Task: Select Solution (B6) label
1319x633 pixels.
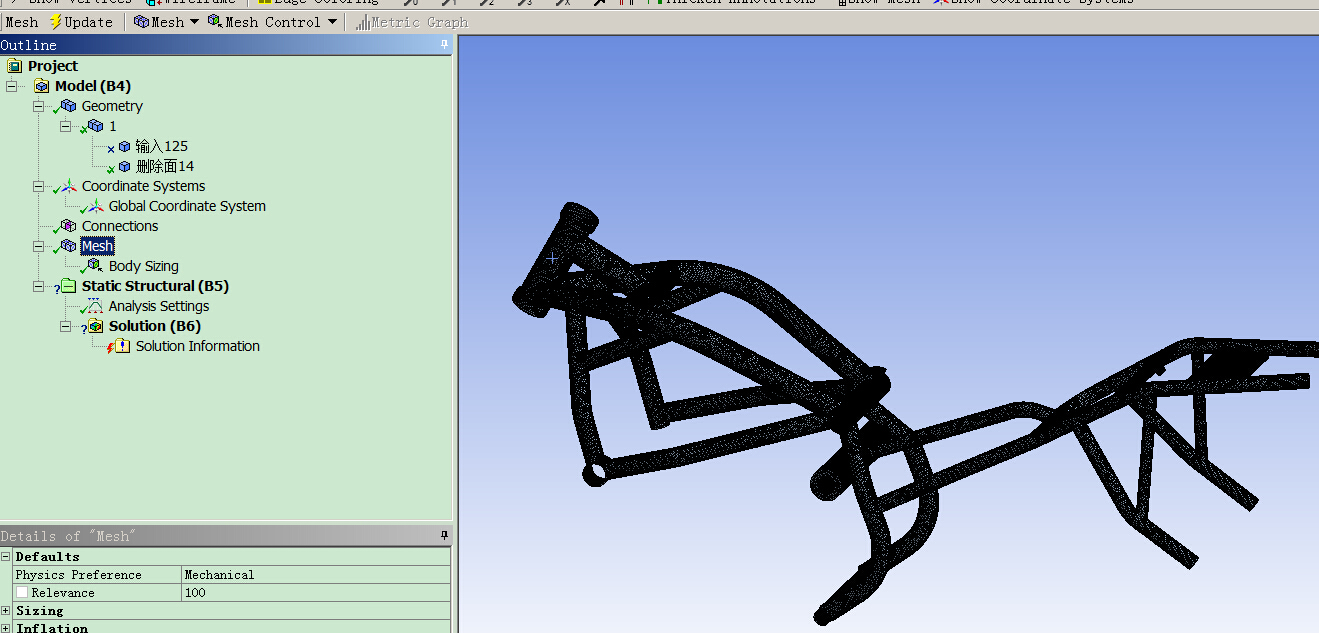Action: (x=155, y=326)
